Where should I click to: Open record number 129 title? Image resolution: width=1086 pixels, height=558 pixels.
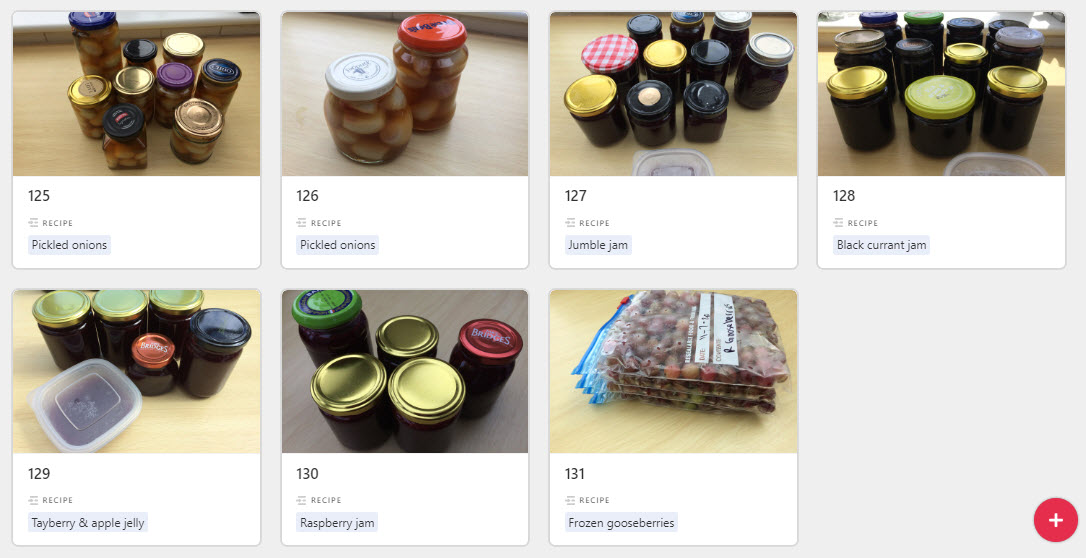39,474
